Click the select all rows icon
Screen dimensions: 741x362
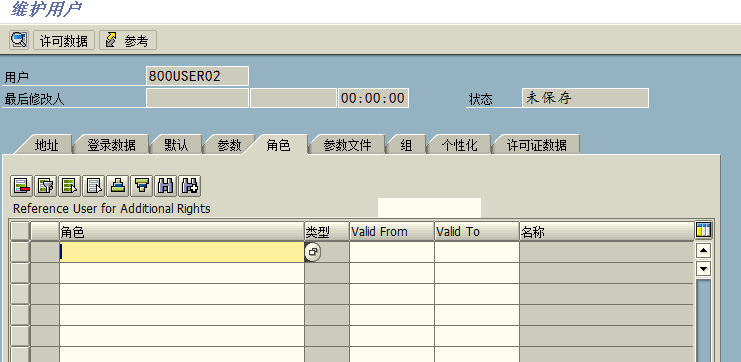tap(70, 186)
